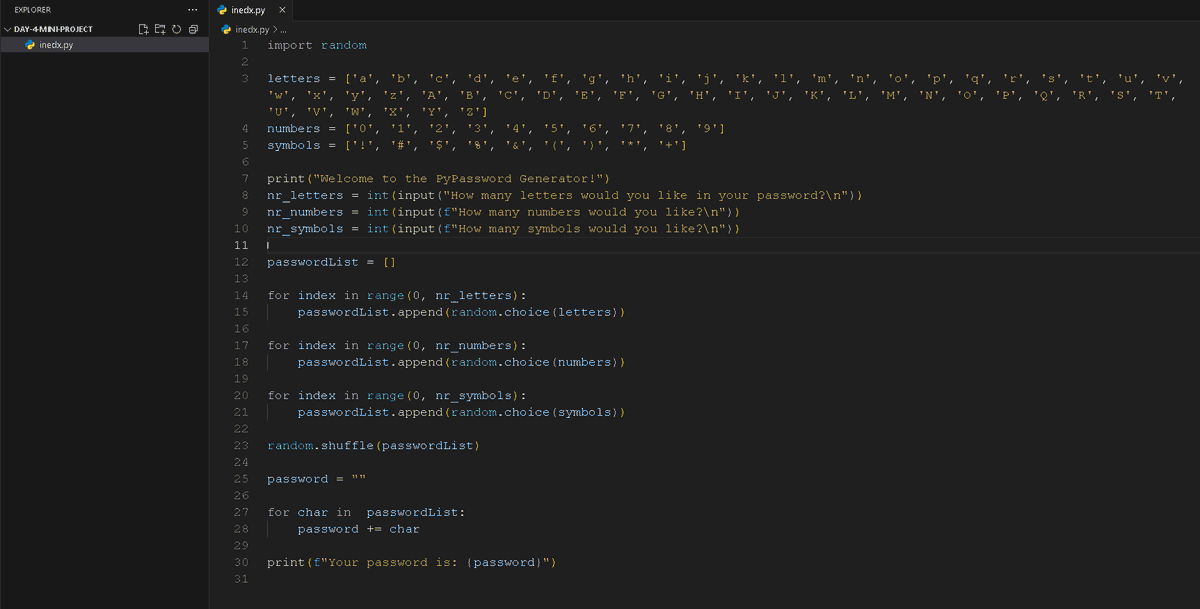Image resolution: width=1200 pixels, height=609 pixels.
Task: Click on the 'import random' line
Action: point(317,45)
